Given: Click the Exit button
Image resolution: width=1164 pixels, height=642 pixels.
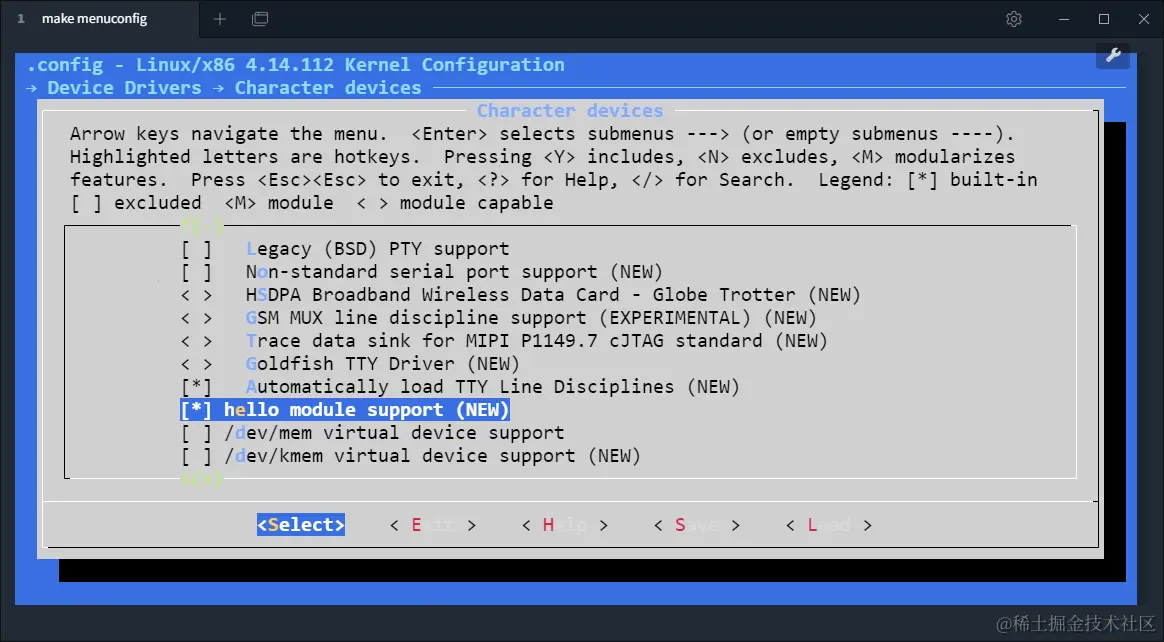Looking at the screenshot, I should (x=433, y=525).
